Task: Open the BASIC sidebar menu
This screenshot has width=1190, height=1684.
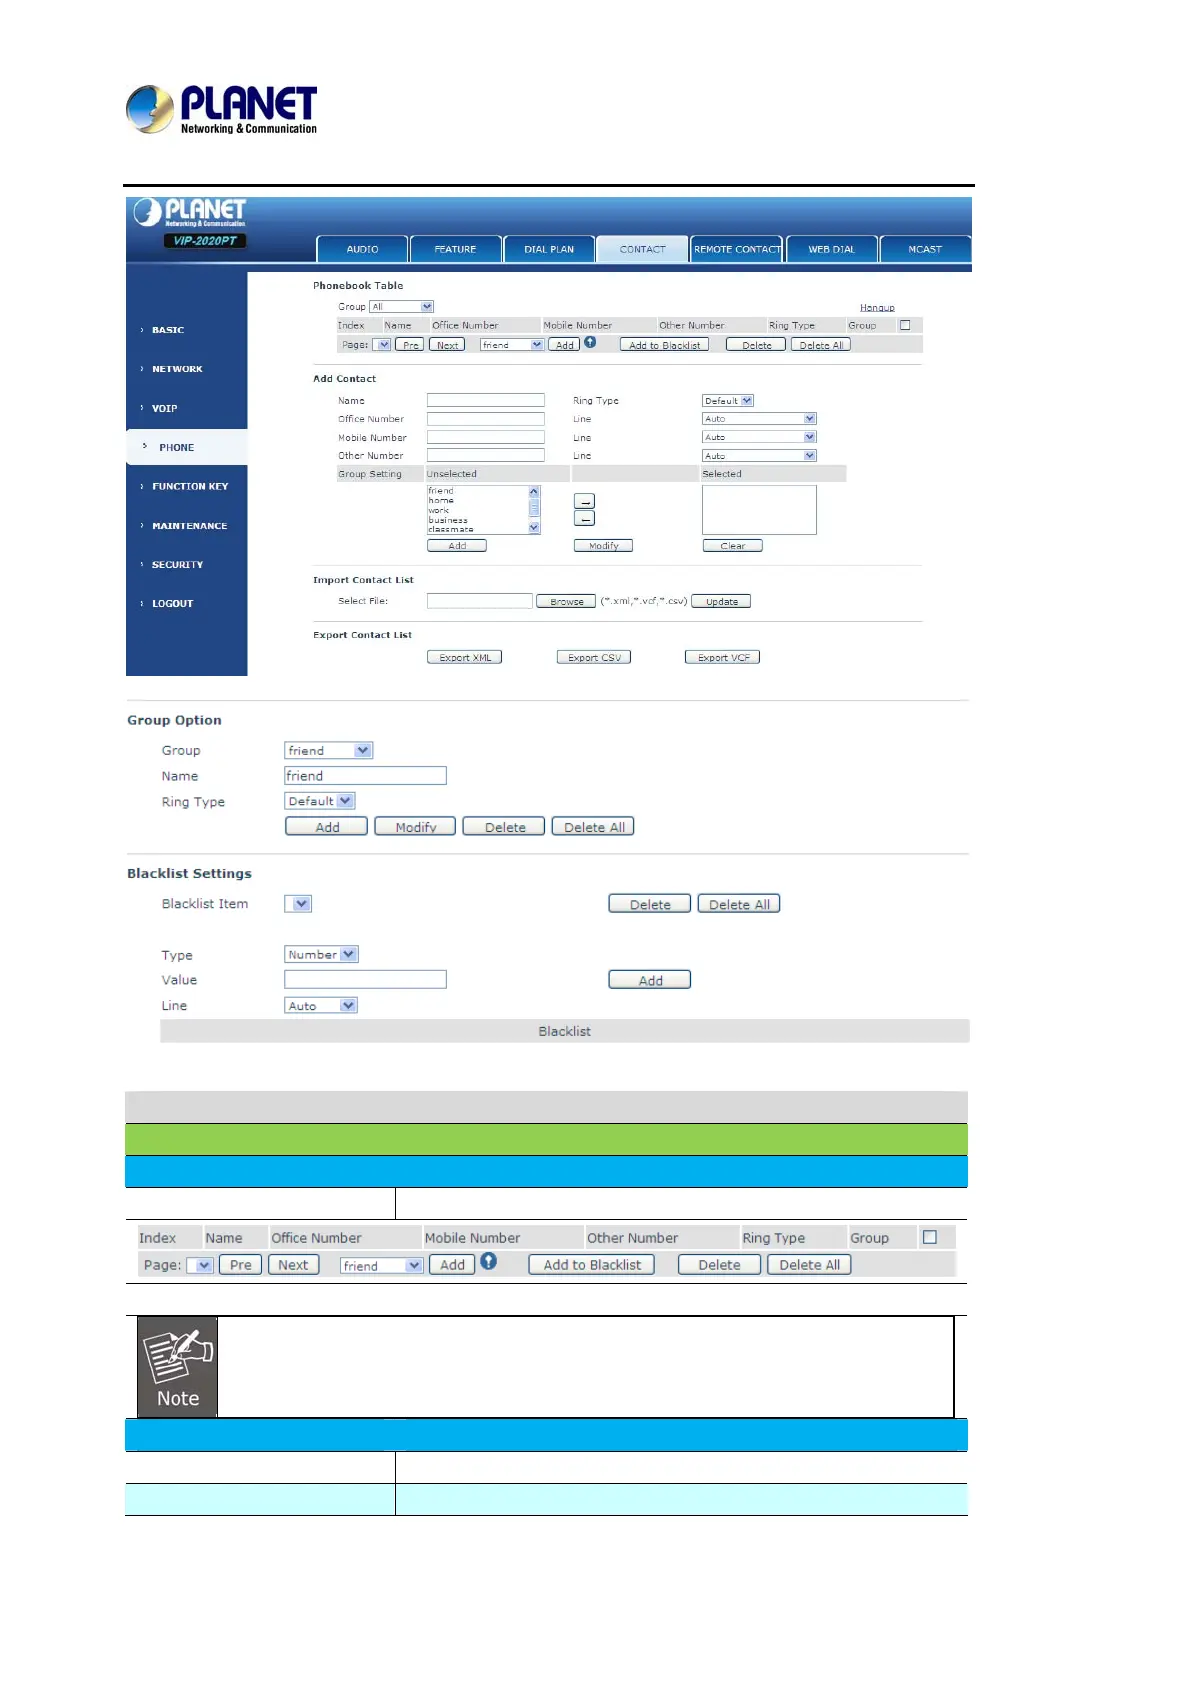Action: point(168,330)
